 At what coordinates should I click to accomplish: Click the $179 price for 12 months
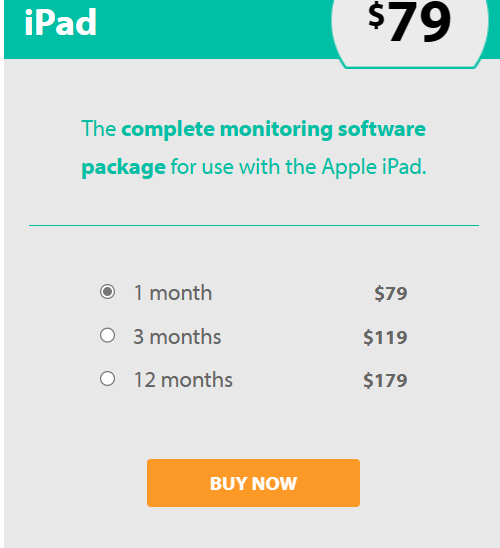pyautogui.click(x=385, y=380)
